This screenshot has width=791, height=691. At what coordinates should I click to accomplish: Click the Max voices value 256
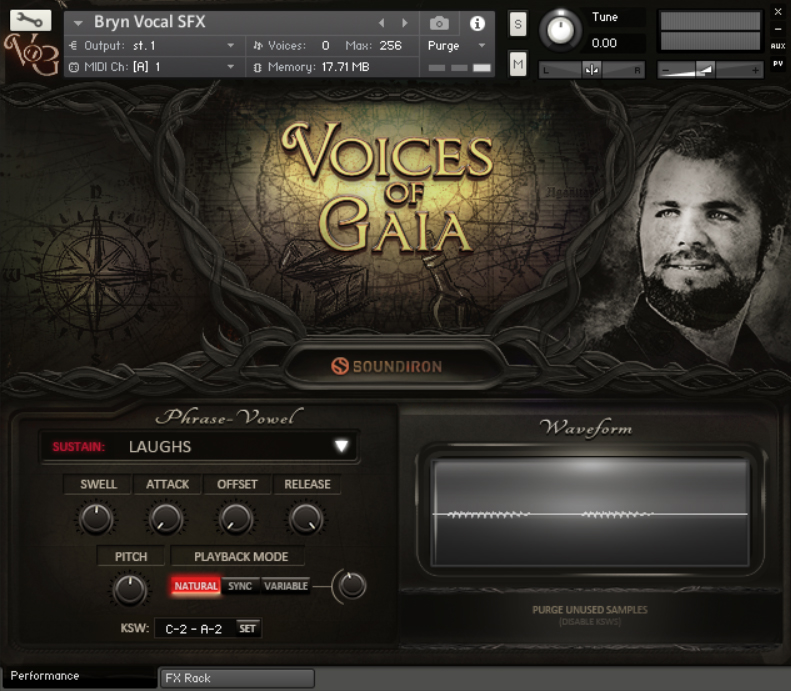click(x=390, y=45)
